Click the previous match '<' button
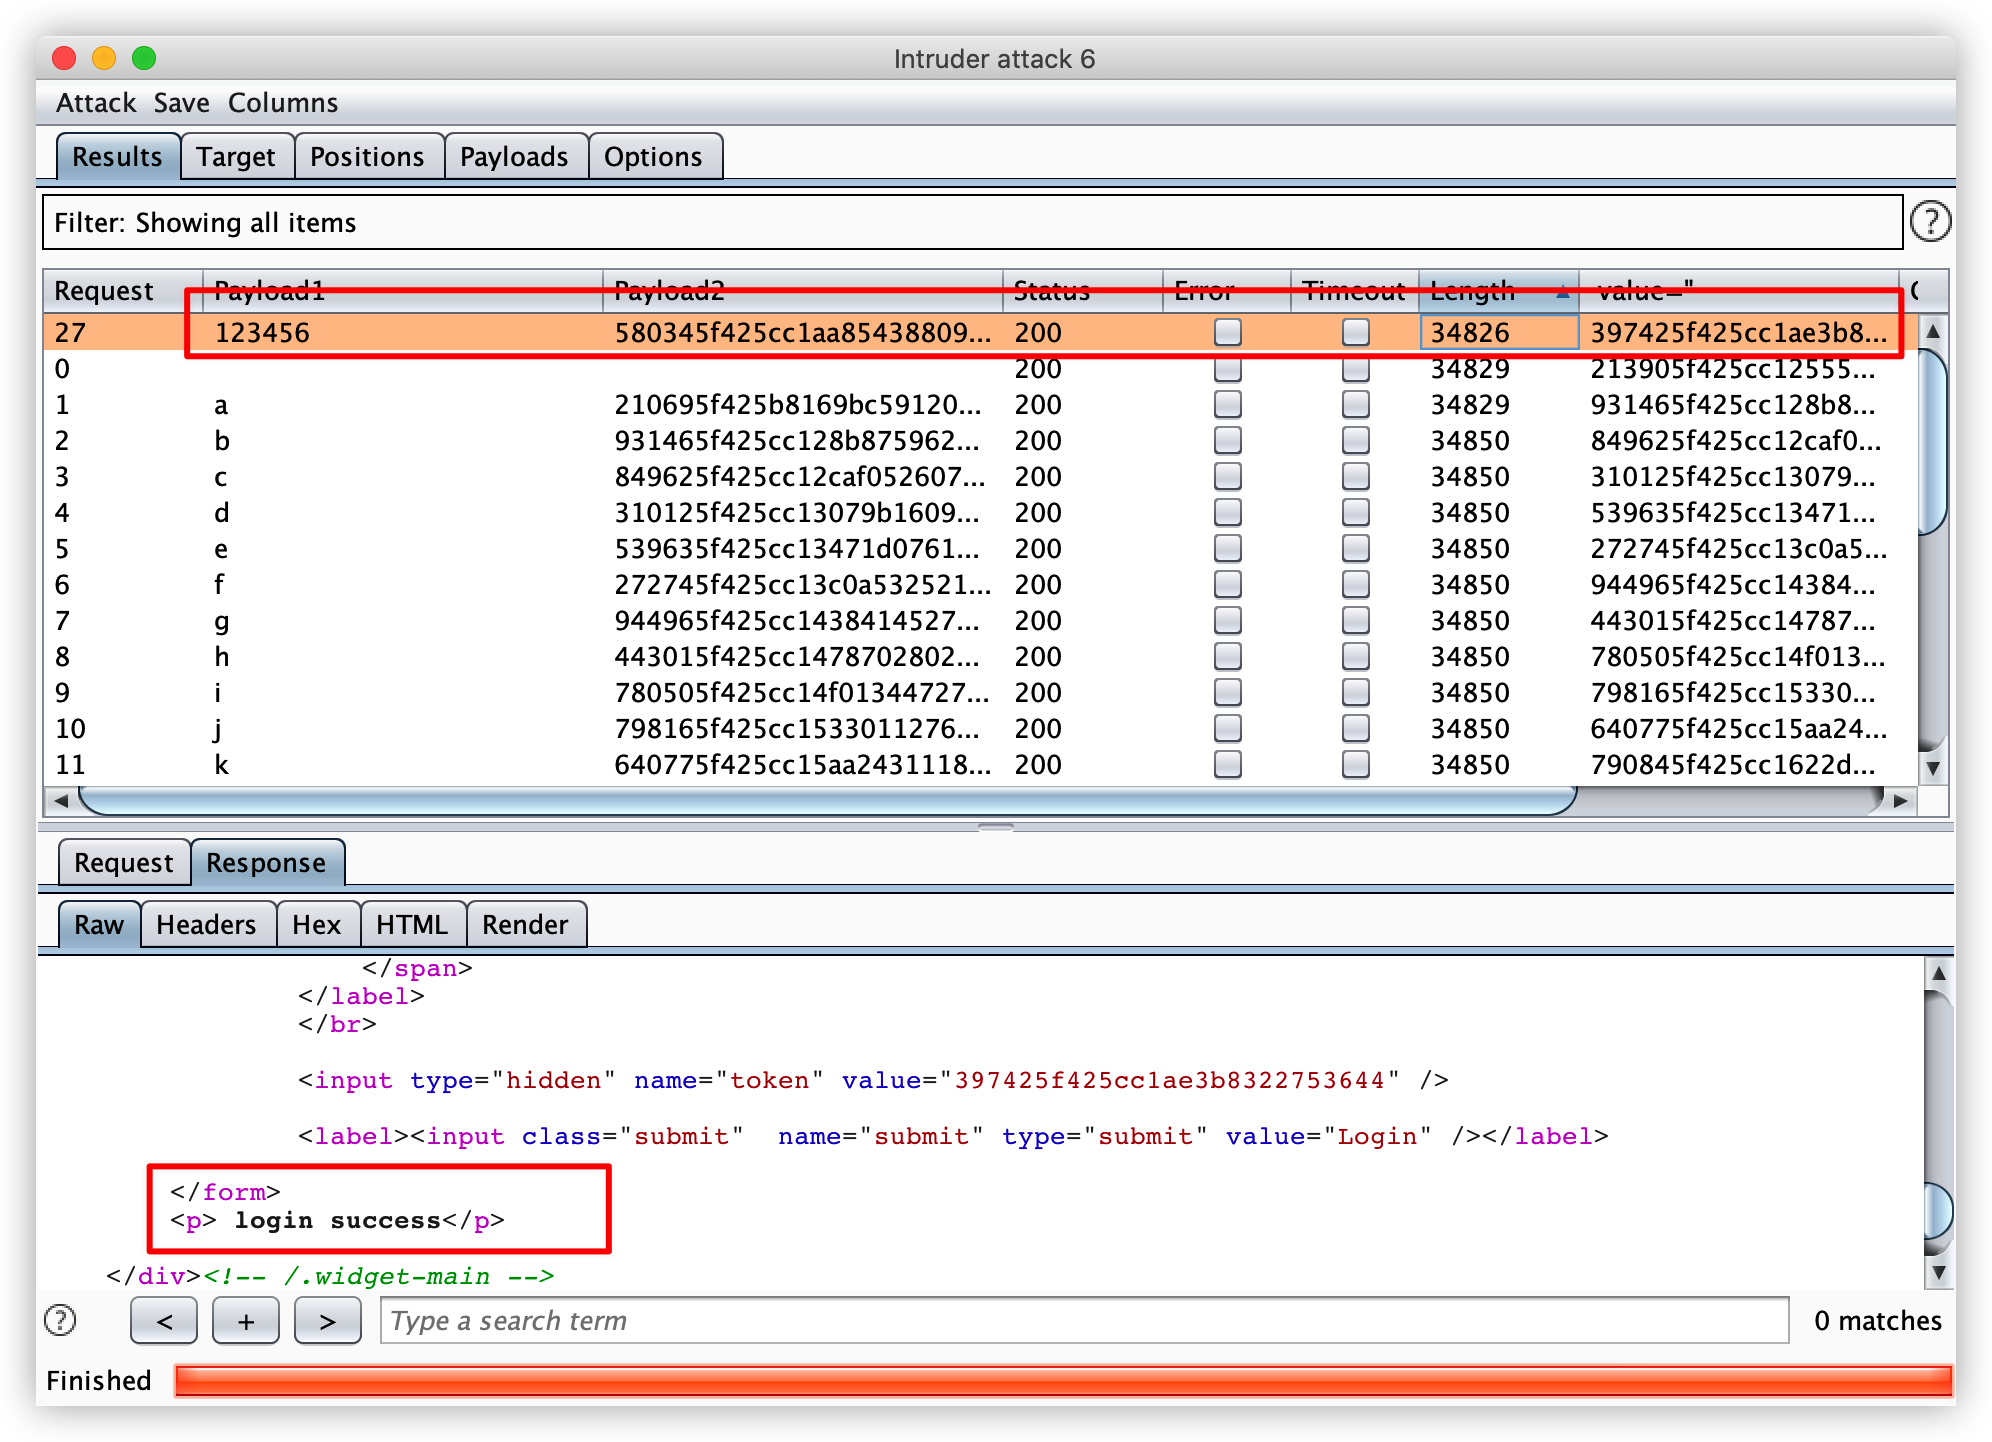This screenshot has width=1992, height=1442. tap(164, 1321)
